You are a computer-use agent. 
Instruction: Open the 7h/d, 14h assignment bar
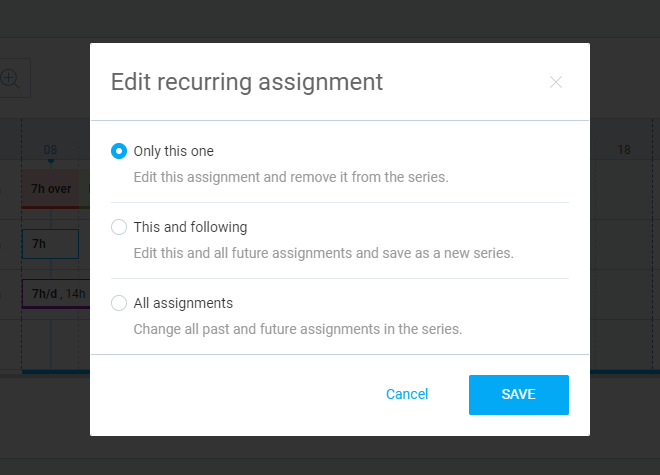[56, 294]
